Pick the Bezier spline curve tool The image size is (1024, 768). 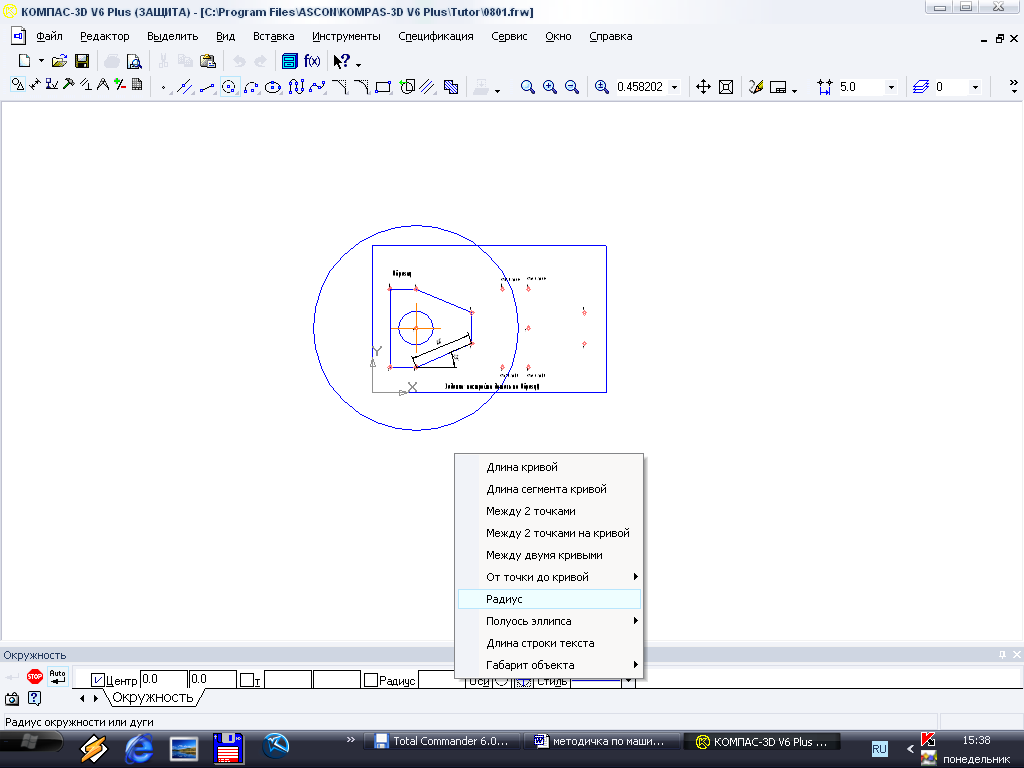click(317, 87)
